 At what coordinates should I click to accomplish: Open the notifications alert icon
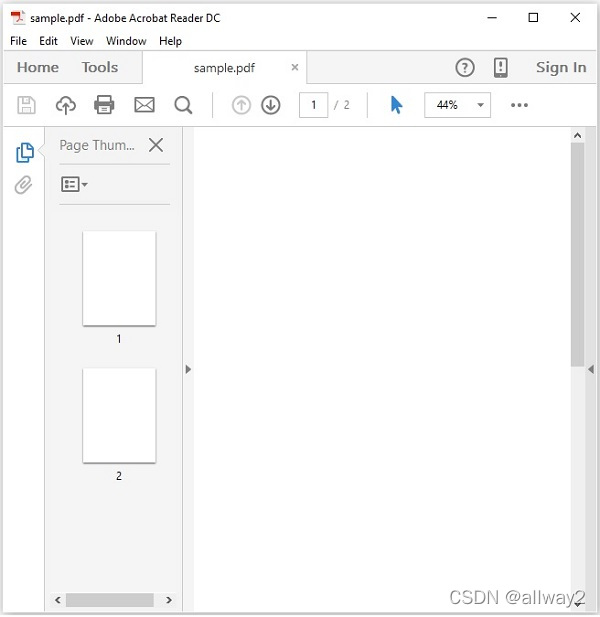point(500,68)
